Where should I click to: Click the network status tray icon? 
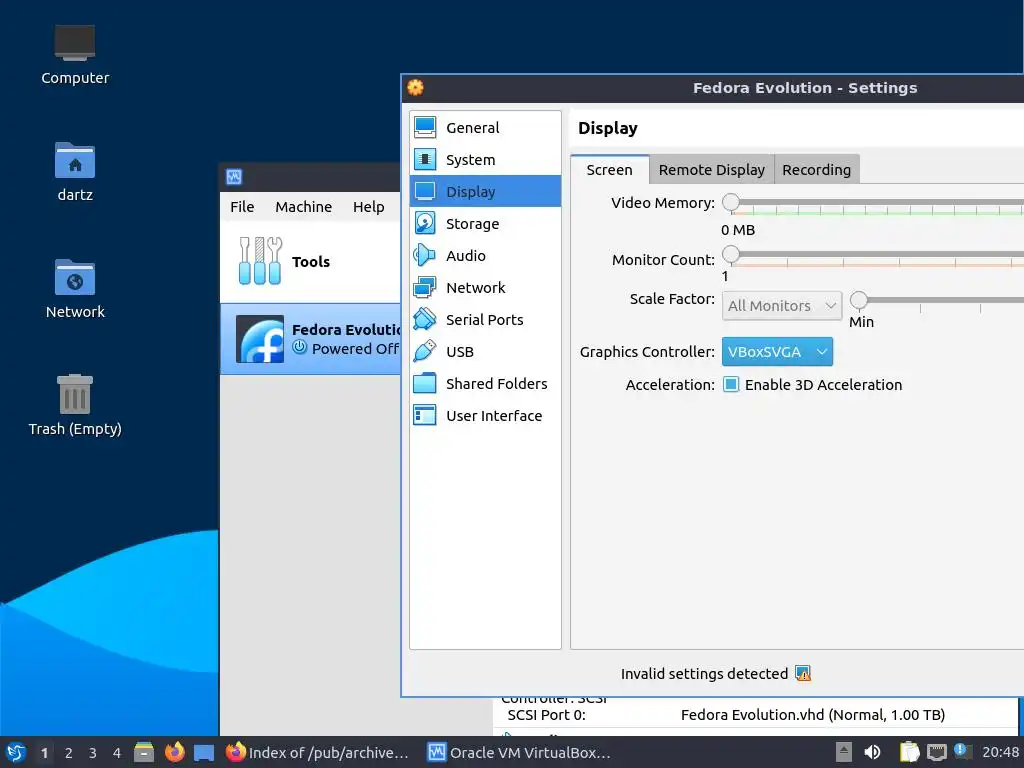[936, 752]
